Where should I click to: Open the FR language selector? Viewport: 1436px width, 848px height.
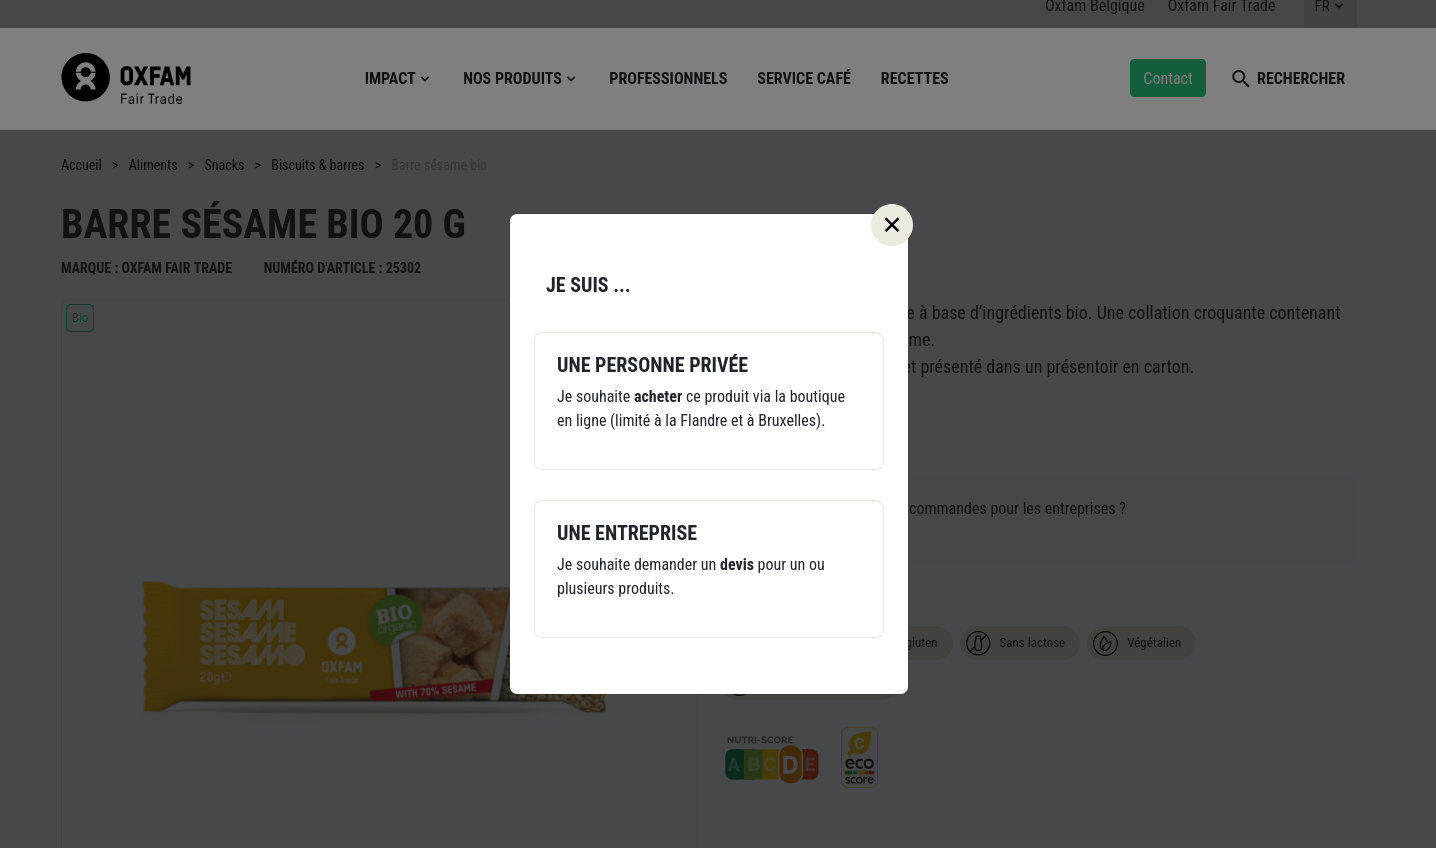1329,8
